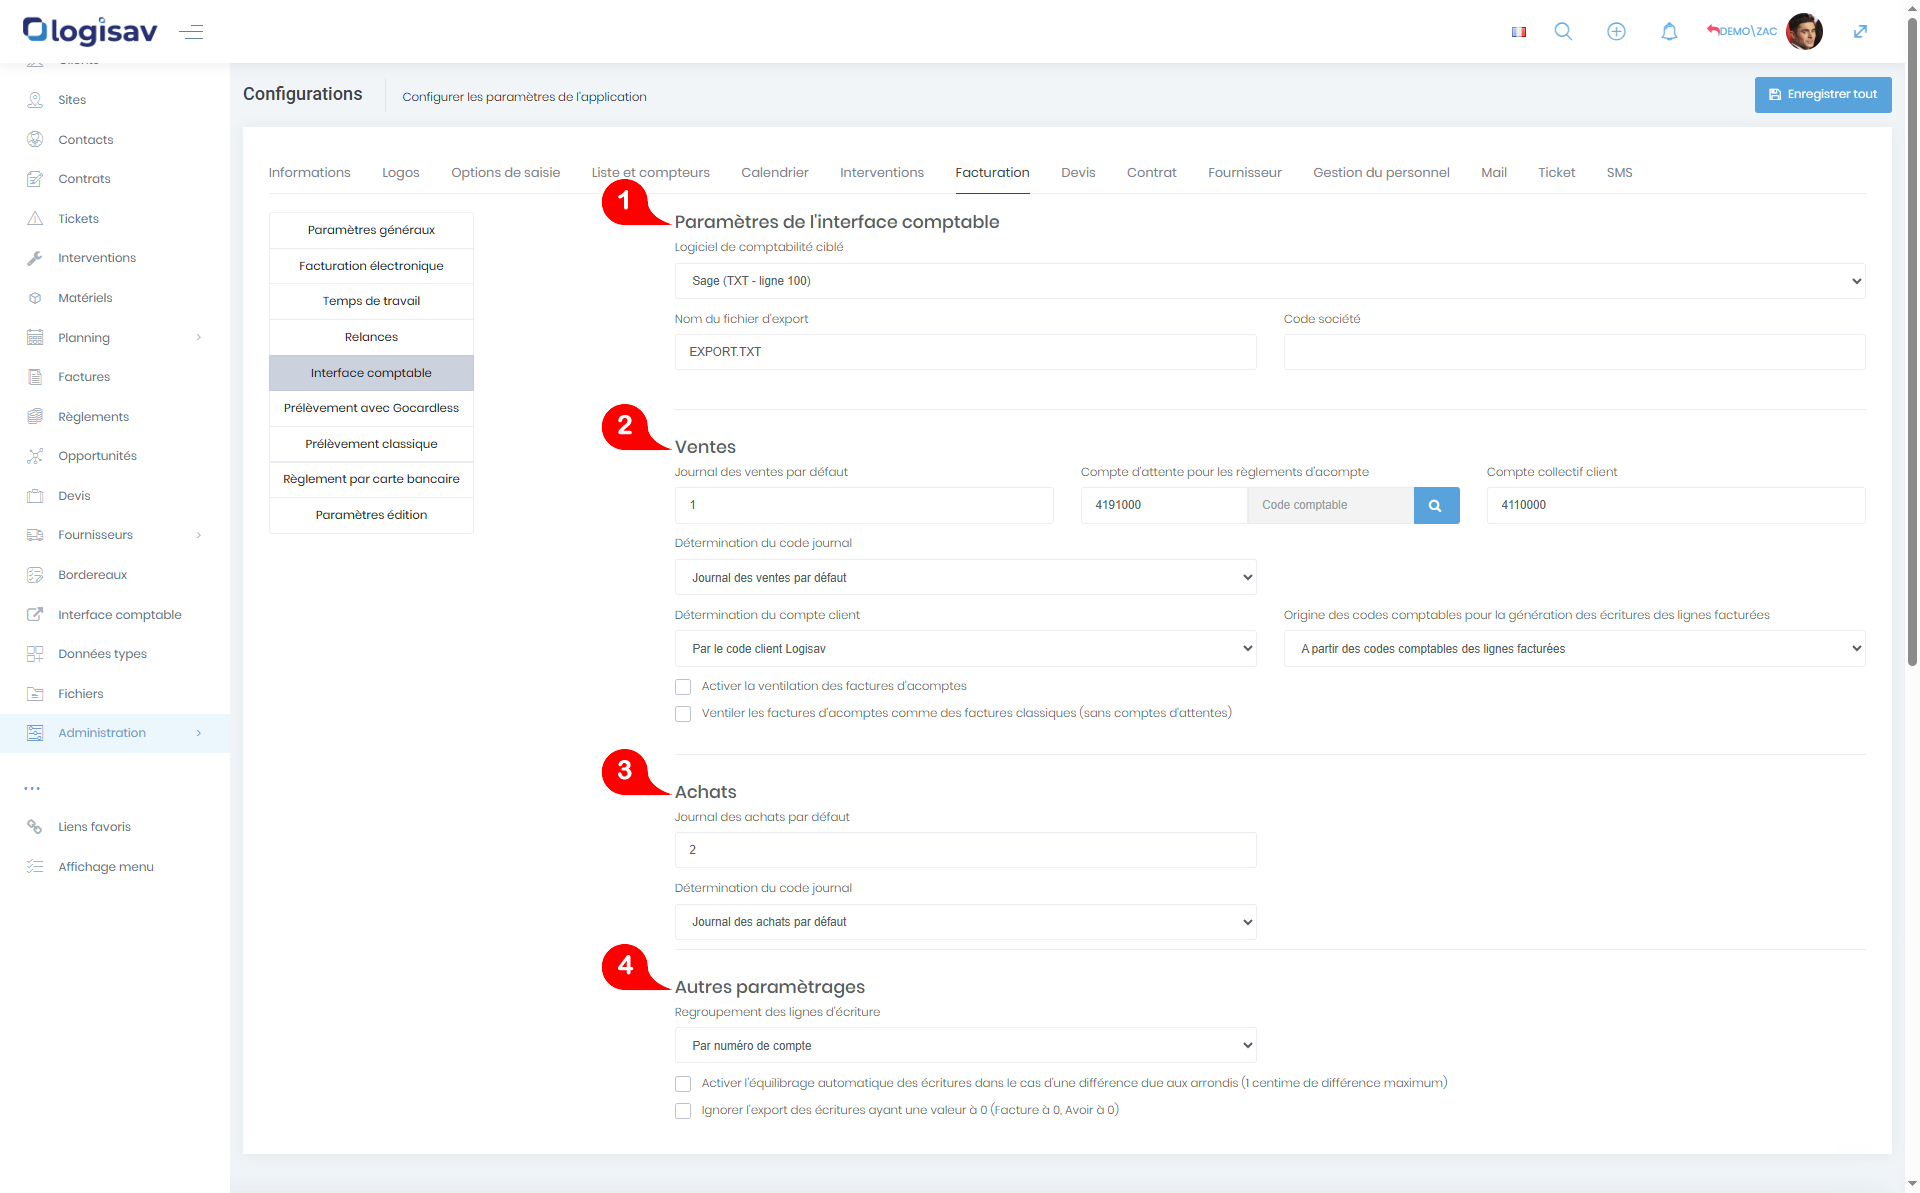The height and width of the screenshot is (1193, 1920).
Task: Tick Ignorer l'export des écritures checkbox
Action: 683,1111
